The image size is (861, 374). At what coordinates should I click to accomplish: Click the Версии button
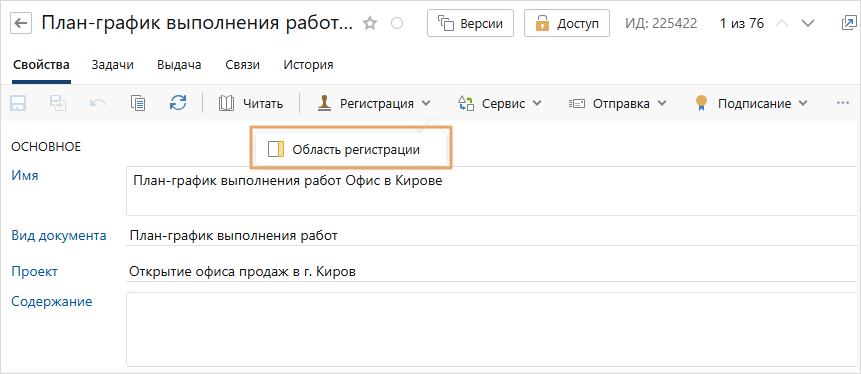(471, 24)
